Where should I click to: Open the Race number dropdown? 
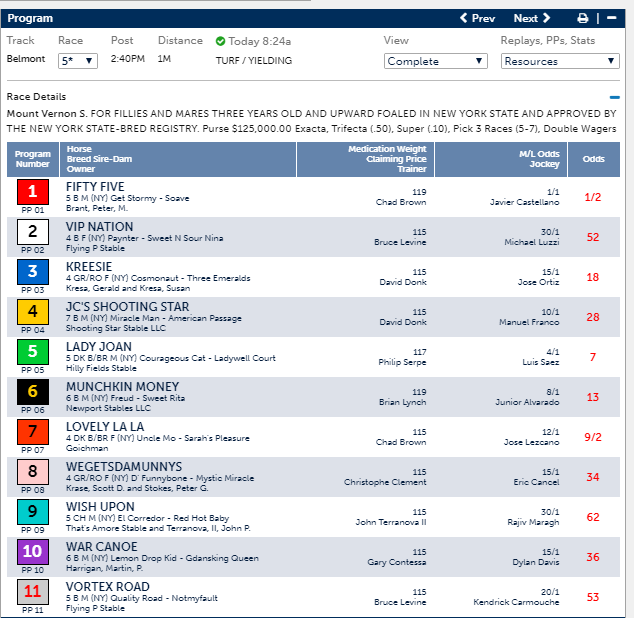tap(78, 61)
